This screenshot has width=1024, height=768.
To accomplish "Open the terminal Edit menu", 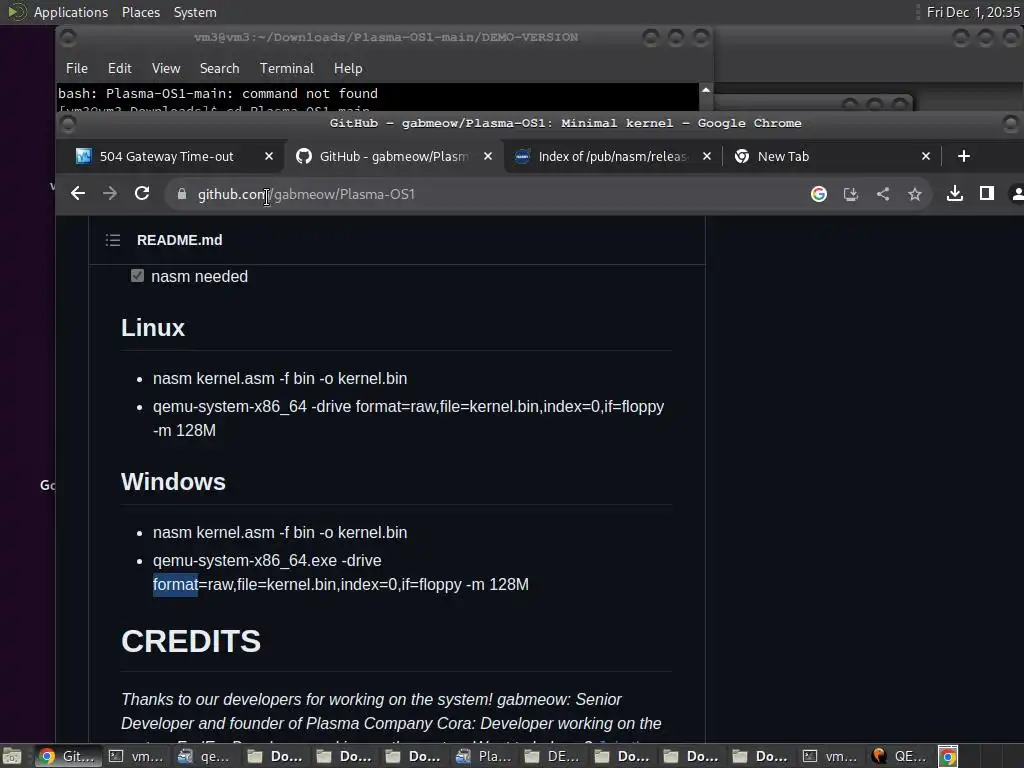I will click(120, 68).
